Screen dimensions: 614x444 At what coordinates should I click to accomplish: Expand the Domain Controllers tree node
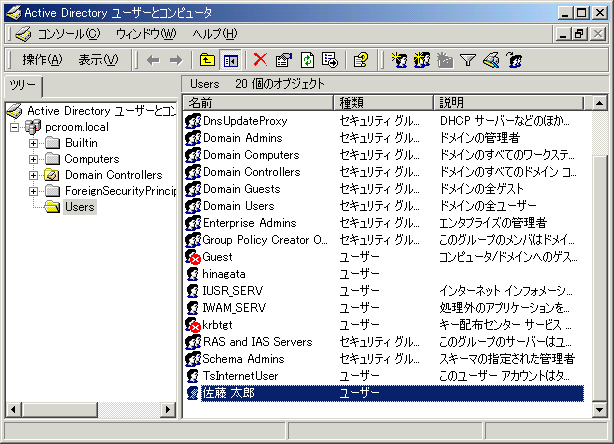(x=33, y=175)
